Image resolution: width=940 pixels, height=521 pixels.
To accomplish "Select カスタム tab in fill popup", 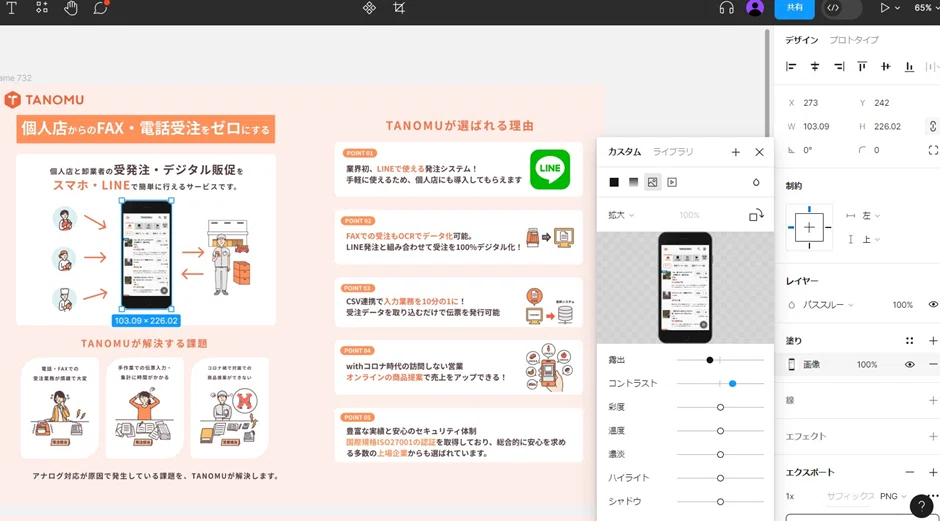I will (624, 152).
